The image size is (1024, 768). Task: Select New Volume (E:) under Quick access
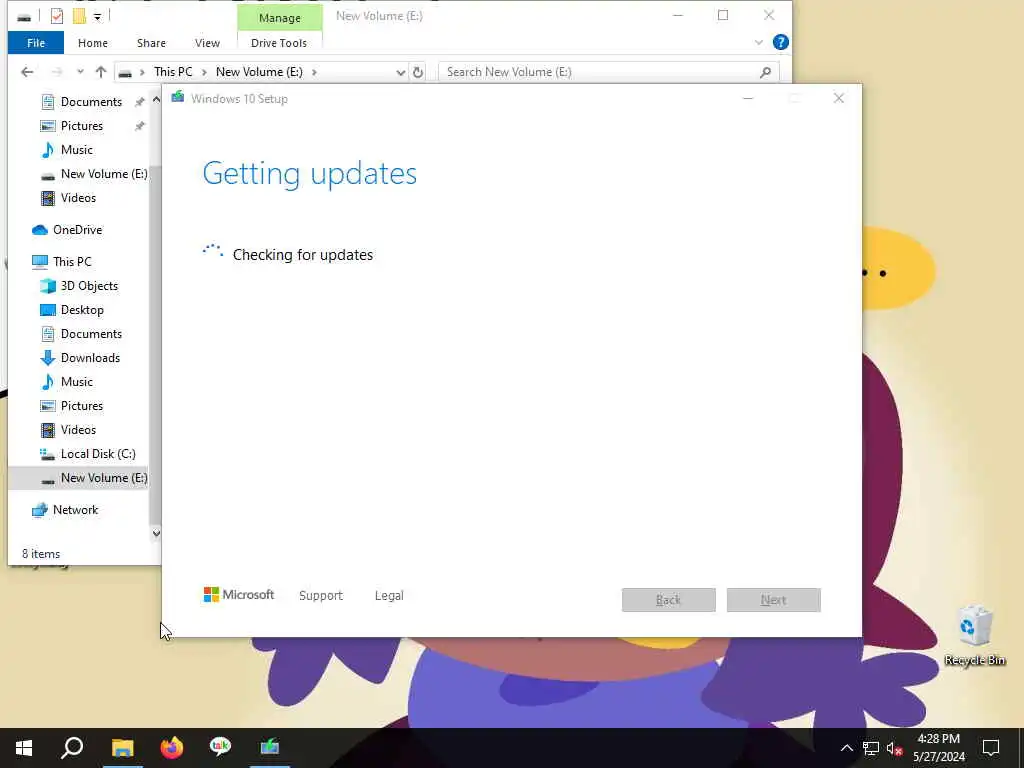(104, 174)
